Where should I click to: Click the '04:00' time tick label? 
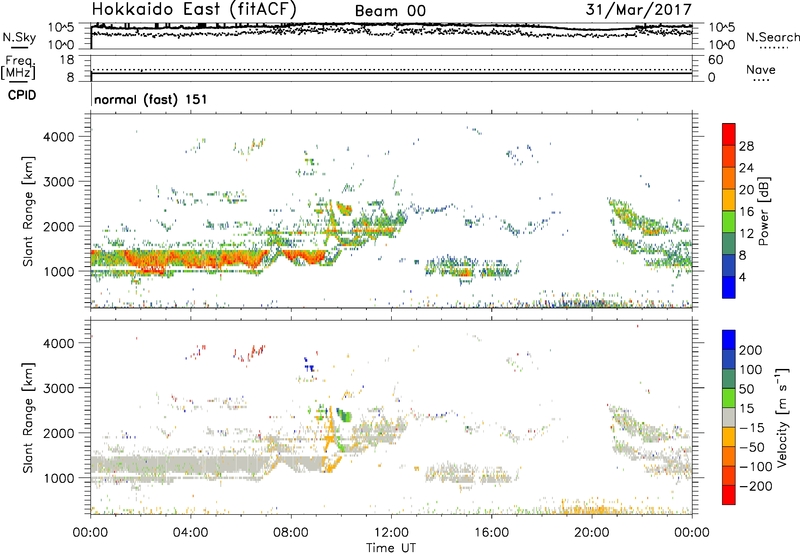[190, 533]
